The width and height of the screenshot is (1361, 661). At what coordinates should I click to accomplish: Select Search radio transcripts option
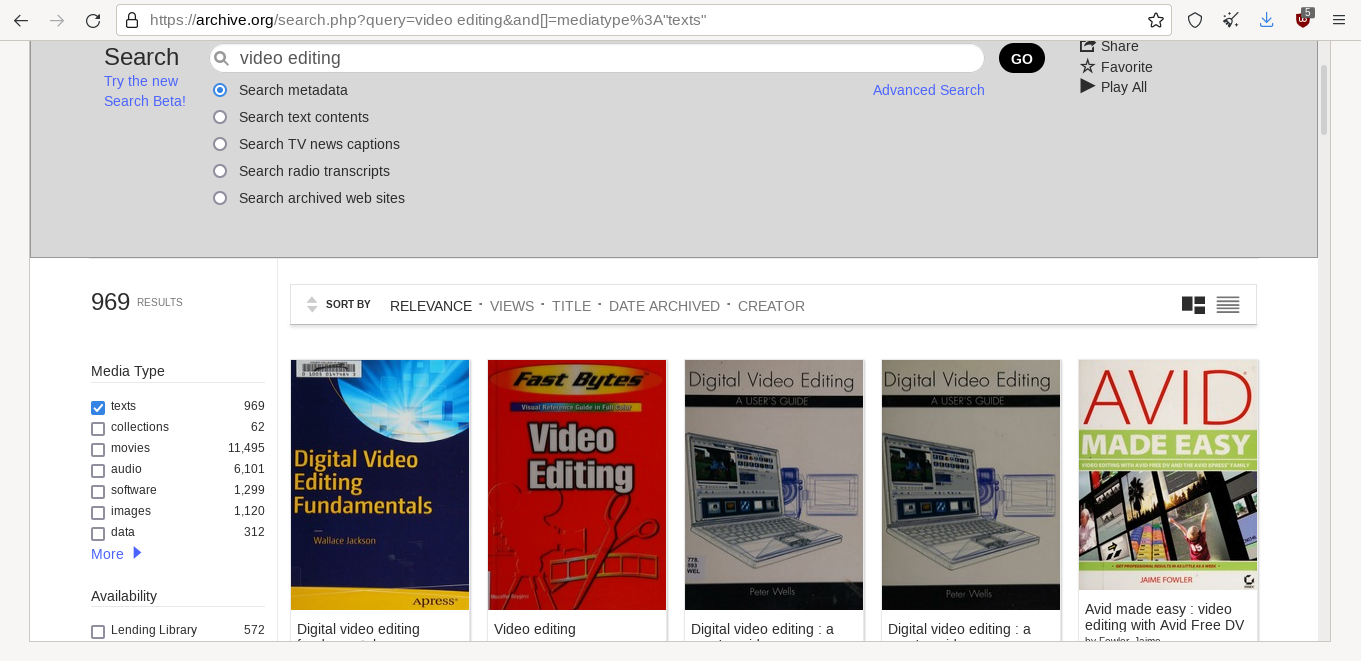pos(220,171)
